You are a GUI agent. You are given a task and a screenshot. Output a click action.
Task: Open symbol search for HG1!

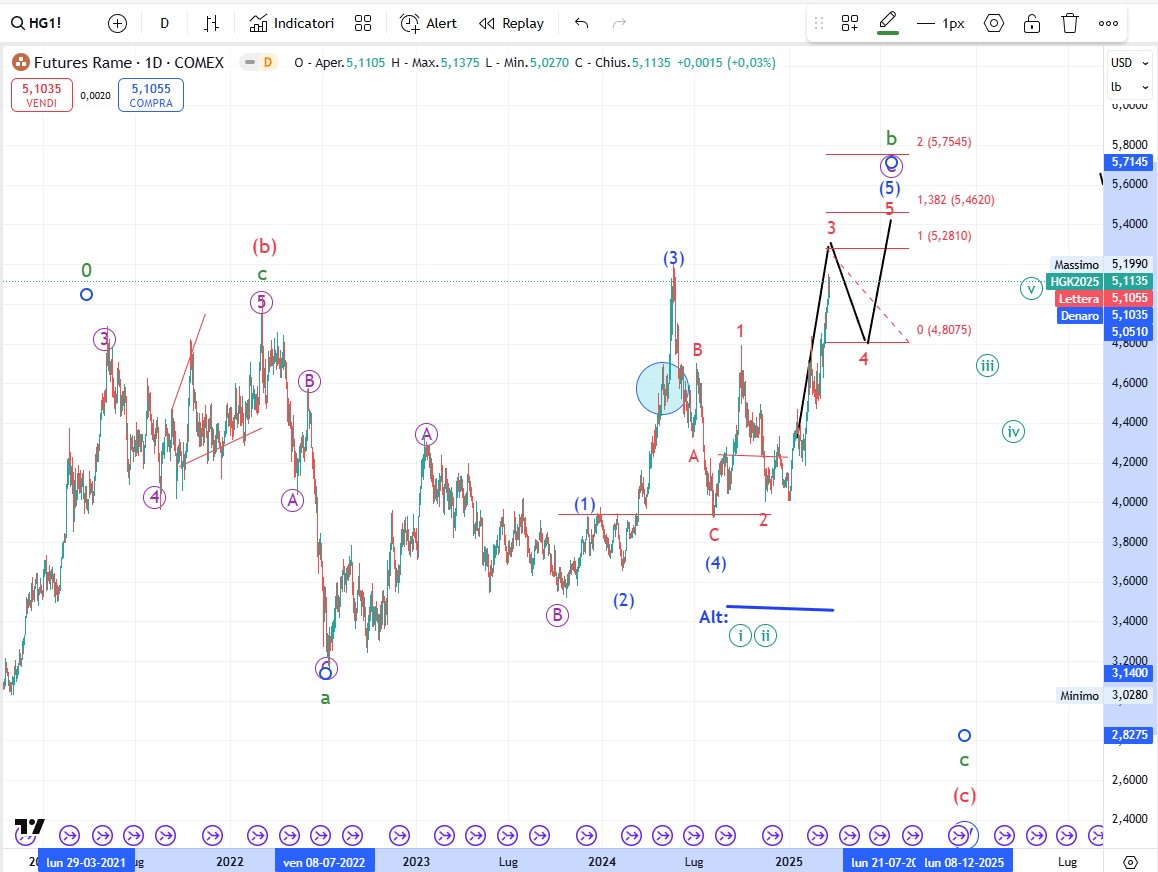coord(36,24)
